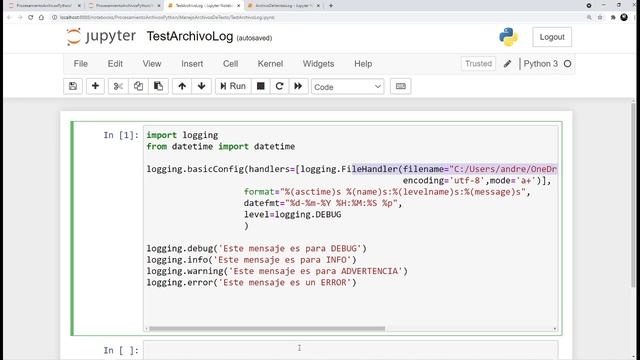640x360 pixels.
Task: Click the browser back arrow
Action: (9, 18)
